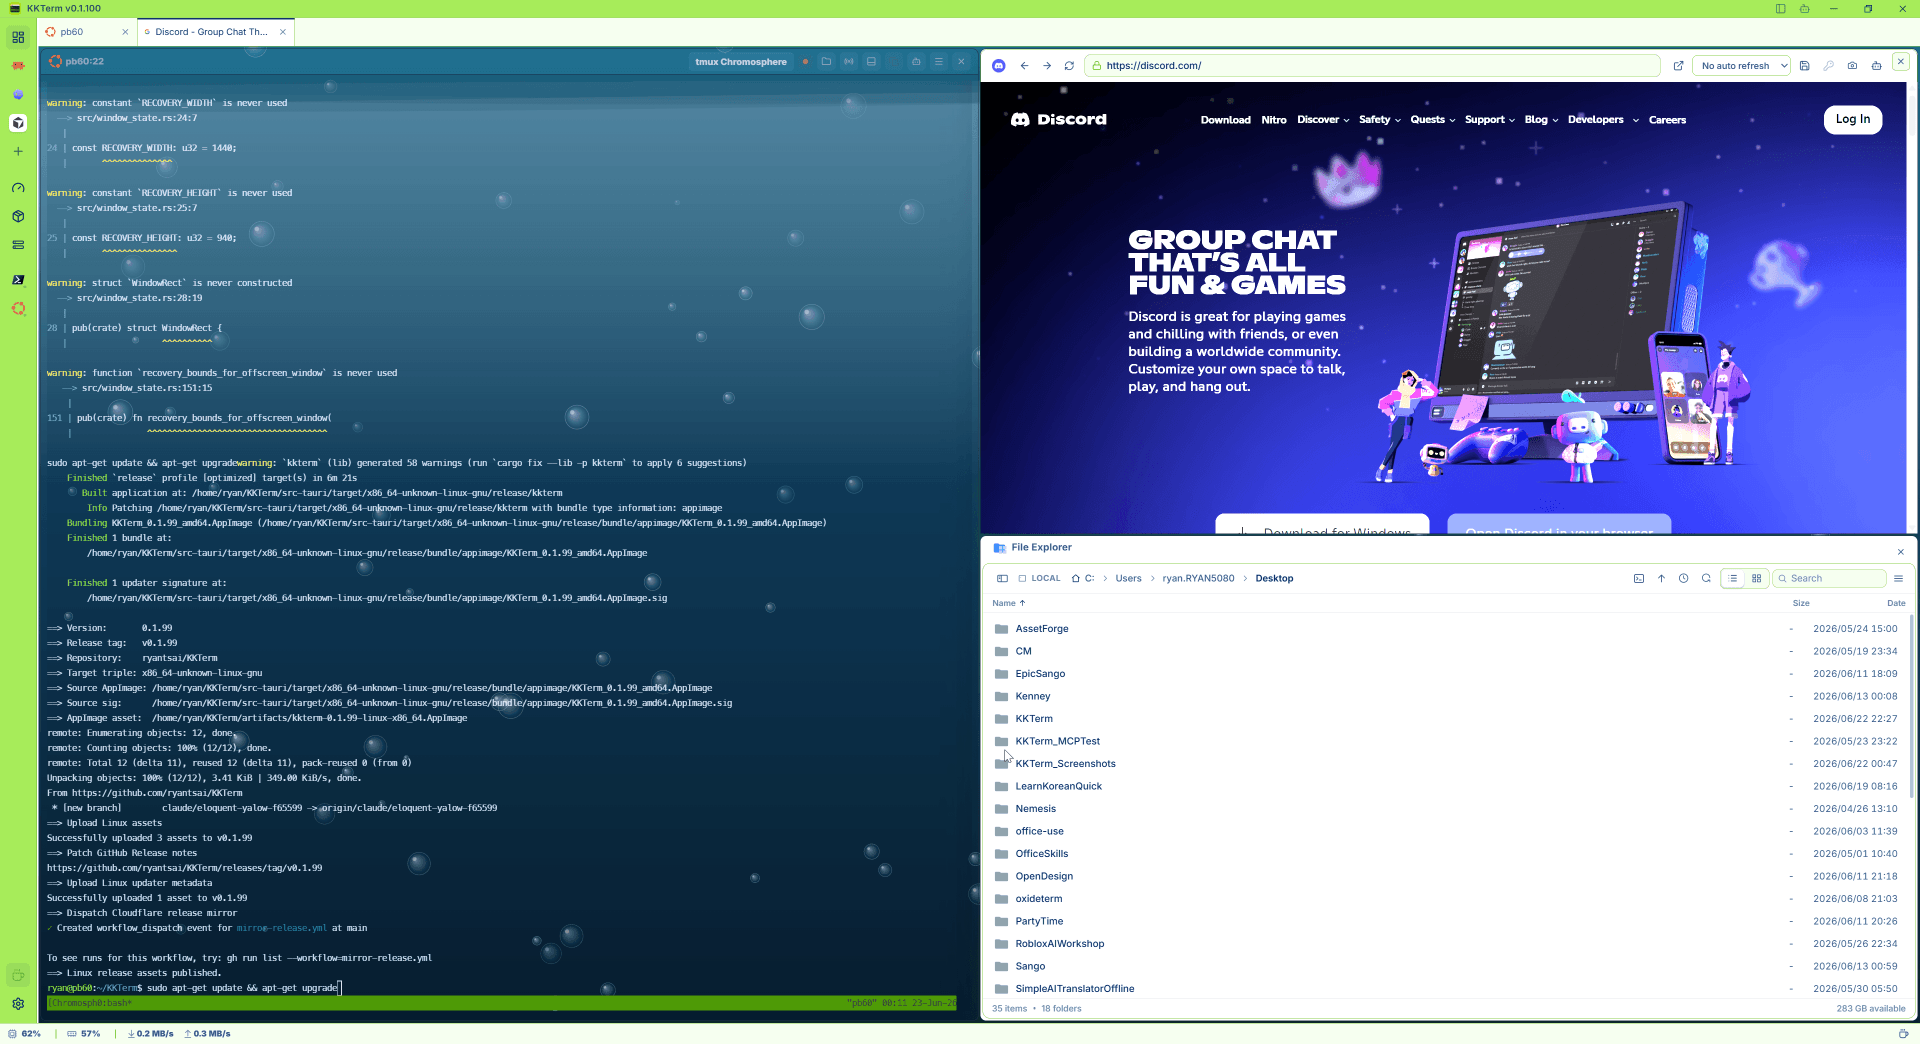Image resolution: width=1920 pixels, height=1044 pixels.
Task: Click the broadcast icon in terminal header
Action: (x=849, y=62)
